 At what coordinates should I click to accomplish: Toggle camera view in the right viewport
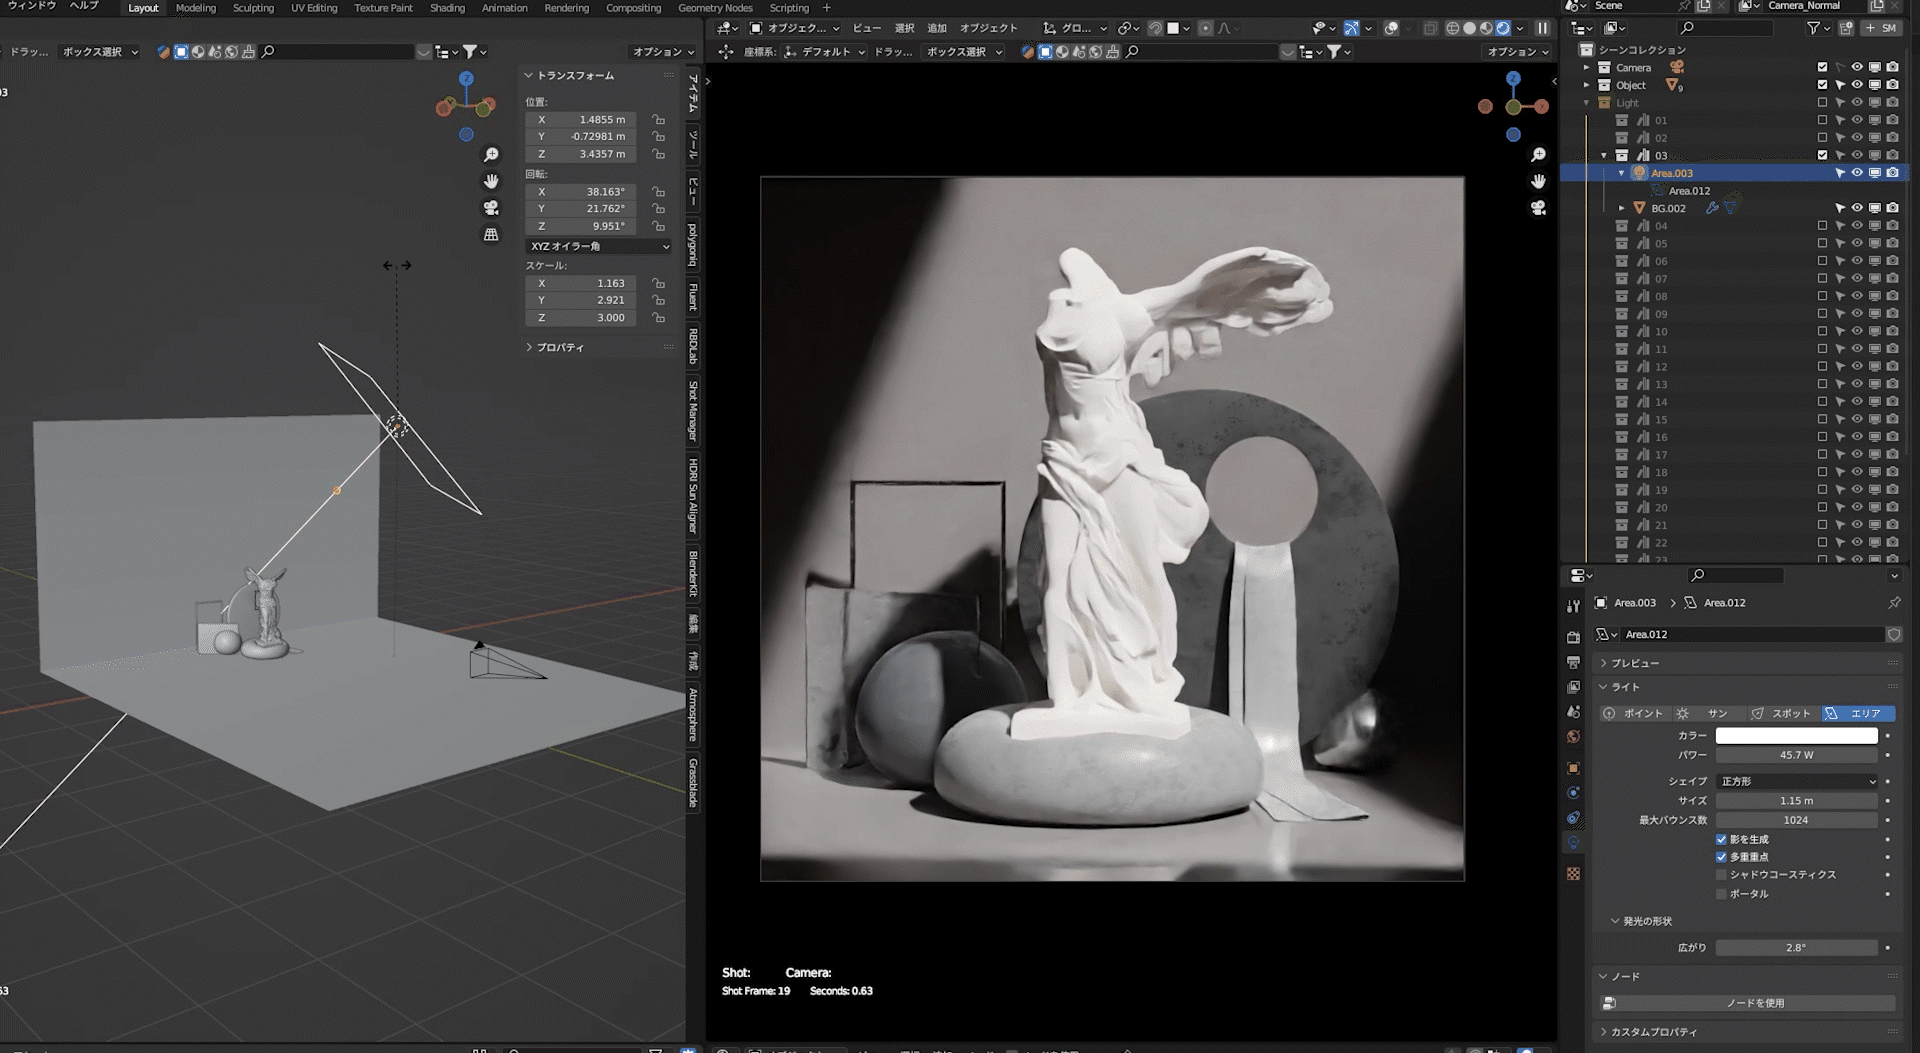(x=1538, y=208)
